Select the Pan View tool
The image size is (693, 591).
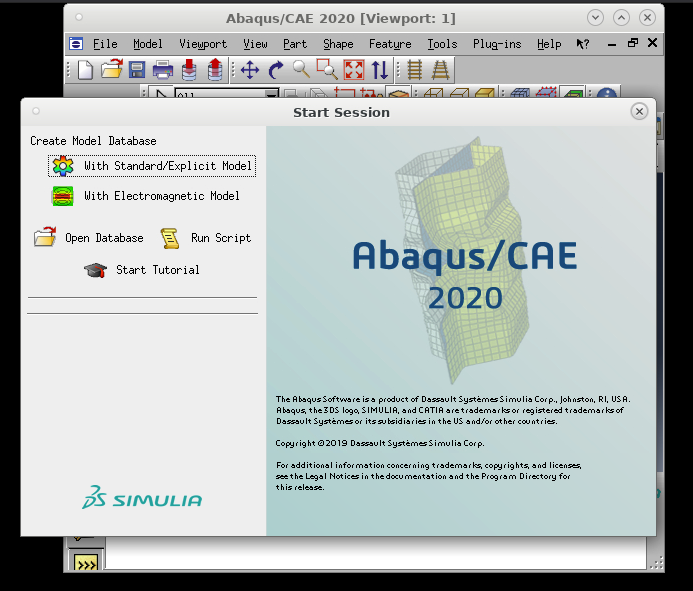[250, 70]
